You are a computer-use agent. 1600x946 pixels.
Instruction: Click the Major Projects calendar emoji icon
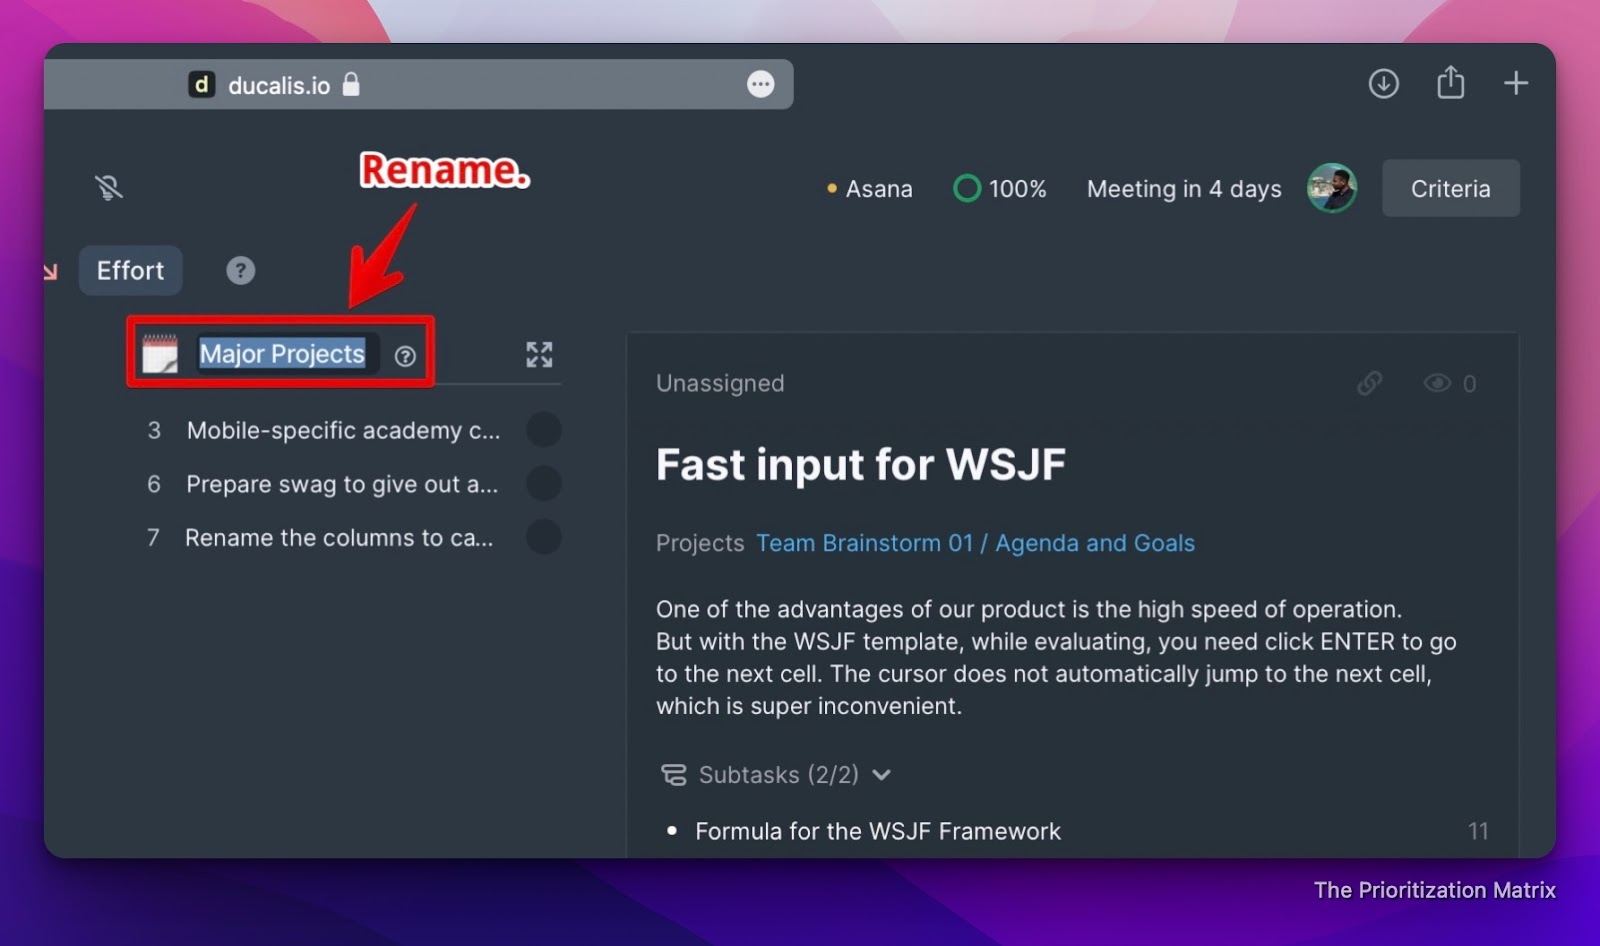(x=160, y=354)
